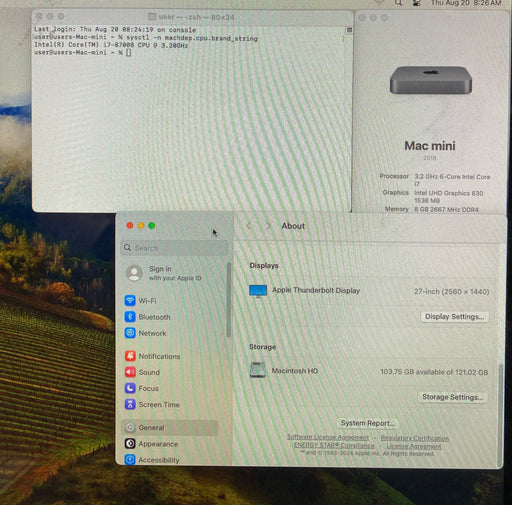This screenshot has width=512, height=505.
Task: Focus the Settings search field
Action: [174, 248]
